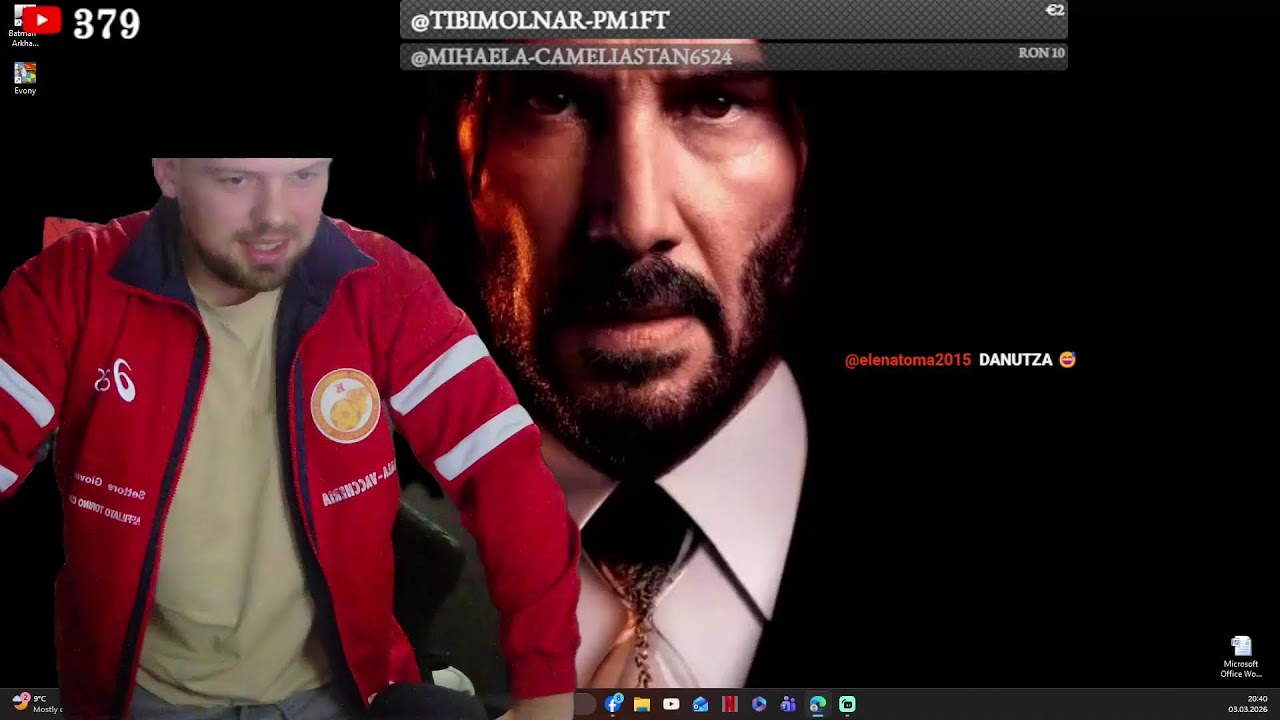Open the weather widget showing 9°C
This screenshot has height=720, width=1280.
pos(36,703)
